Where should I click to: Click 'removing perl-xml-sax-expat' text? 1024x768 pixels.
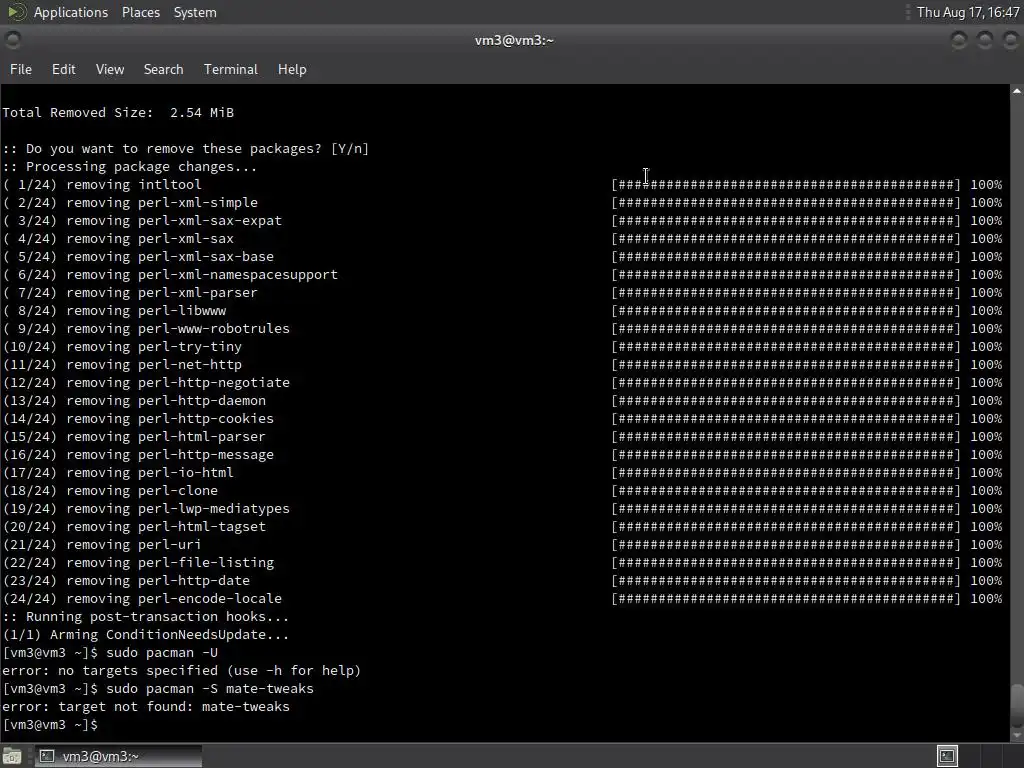click(x=174, y=221)
